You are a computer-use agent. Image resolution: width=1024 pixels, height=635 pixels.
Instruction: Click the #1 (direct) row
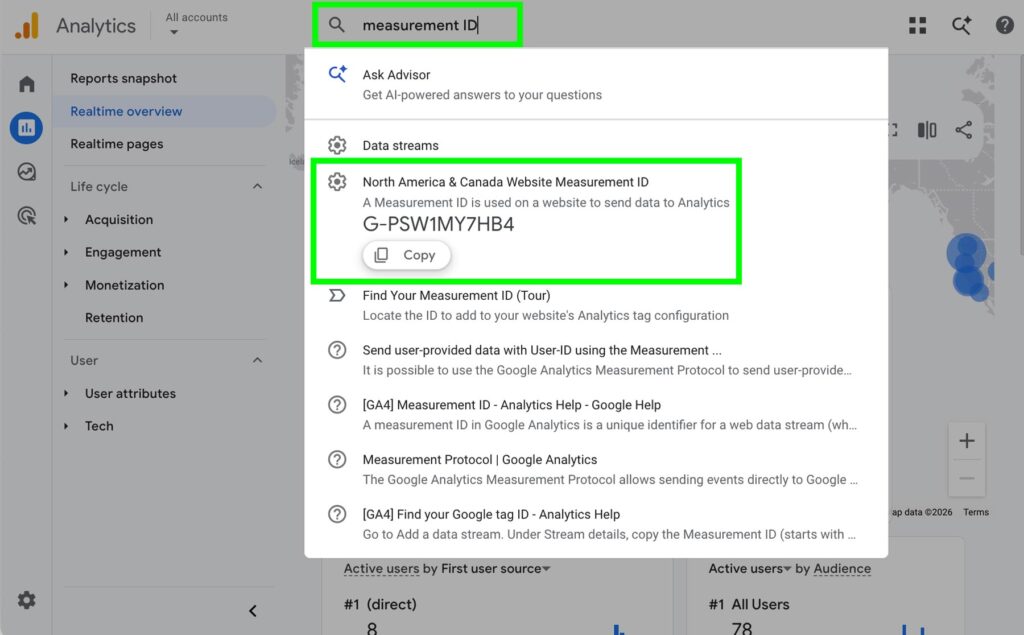point(380,604)
